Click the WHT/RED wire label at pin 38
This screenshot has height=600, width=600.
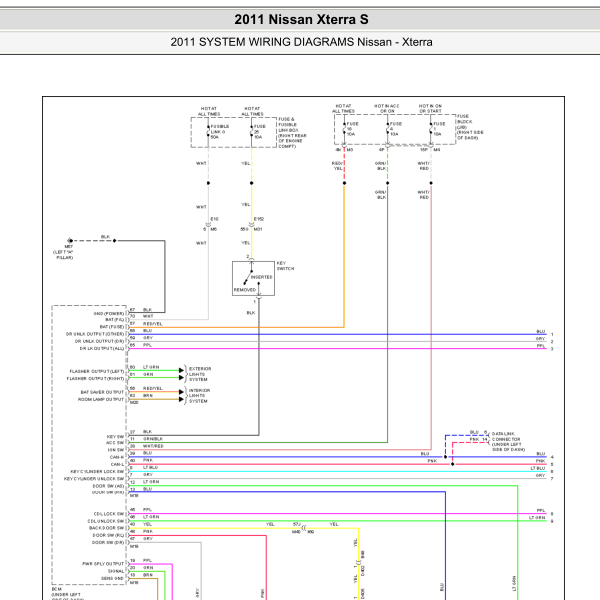[153, 446]
